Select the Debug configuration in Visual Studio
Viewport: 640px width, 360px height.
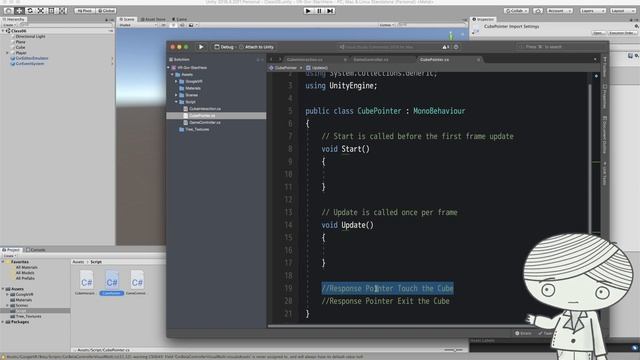224,47
